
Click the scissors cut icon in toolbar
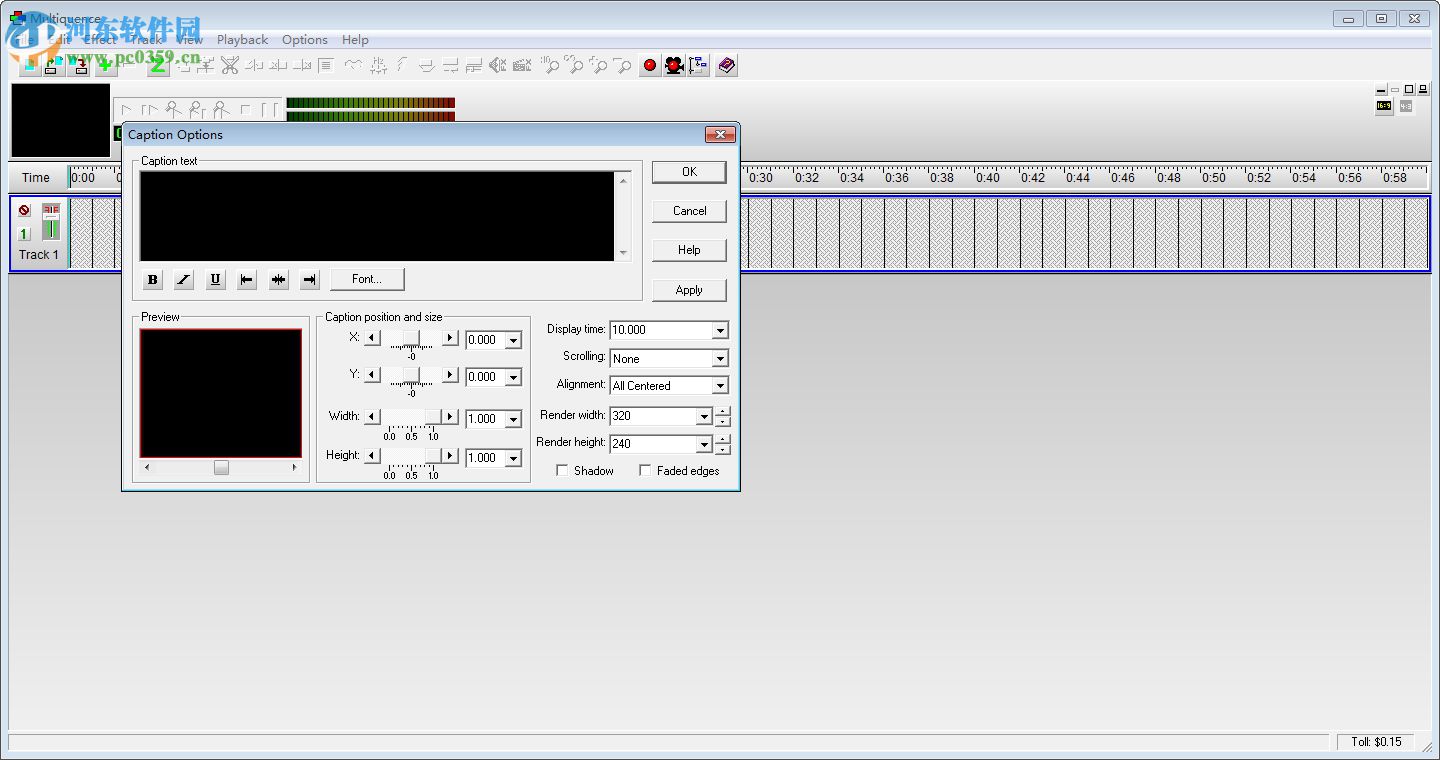click(x=230, y=65)
